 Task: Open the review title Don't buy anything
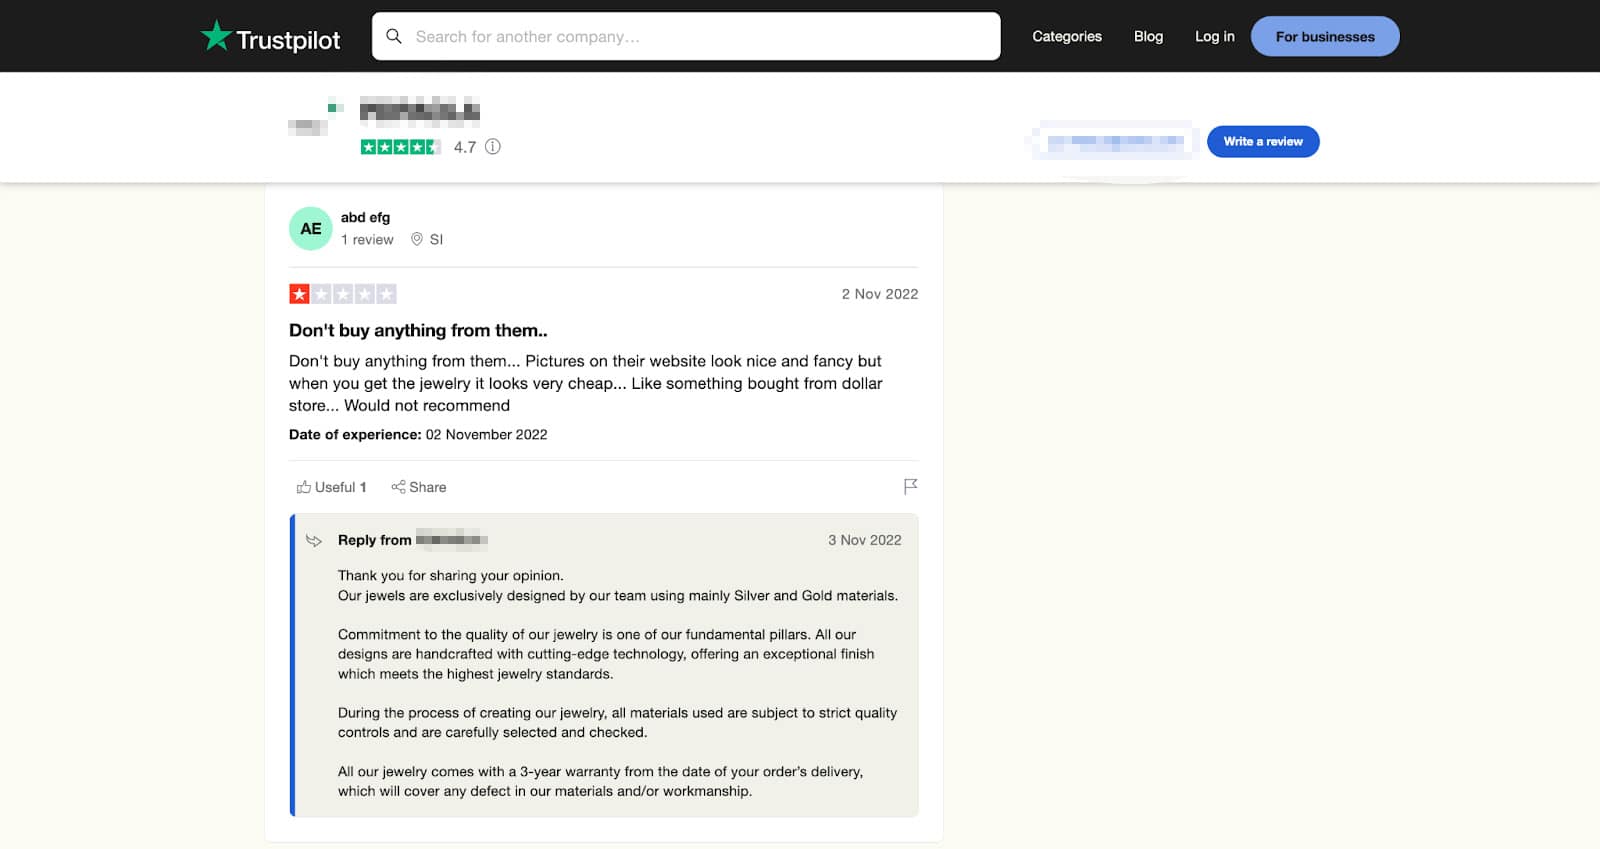tap(418, 330)
